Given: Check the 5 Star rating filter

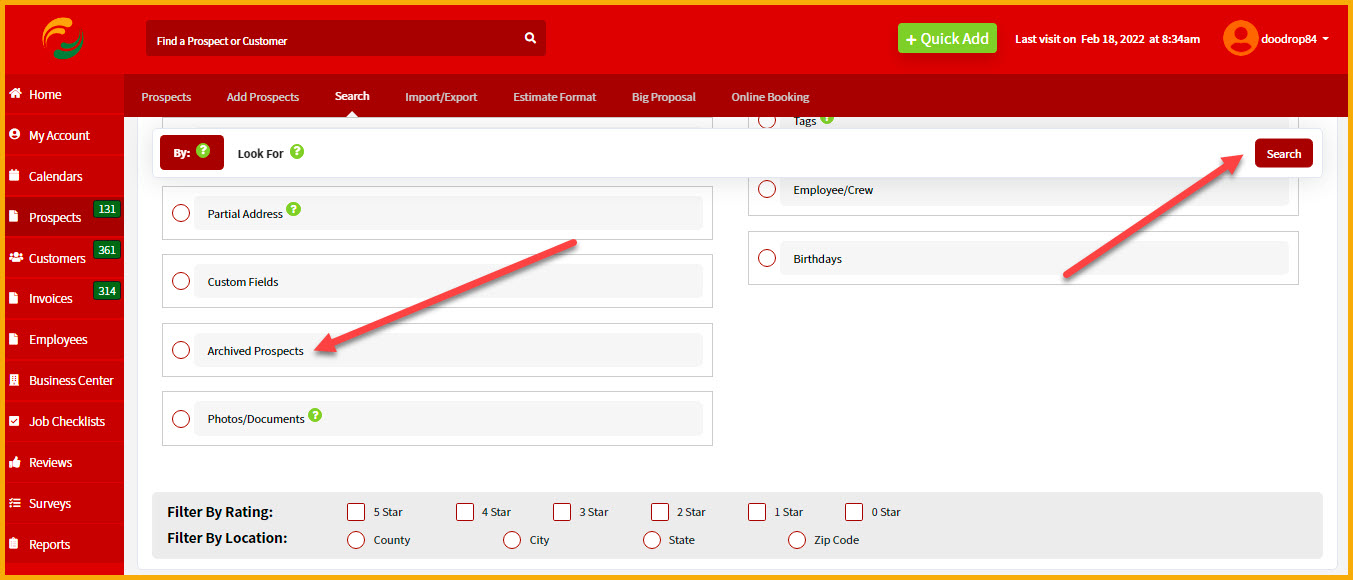Looking at the screenshot, I should click(x=356, y=512).
